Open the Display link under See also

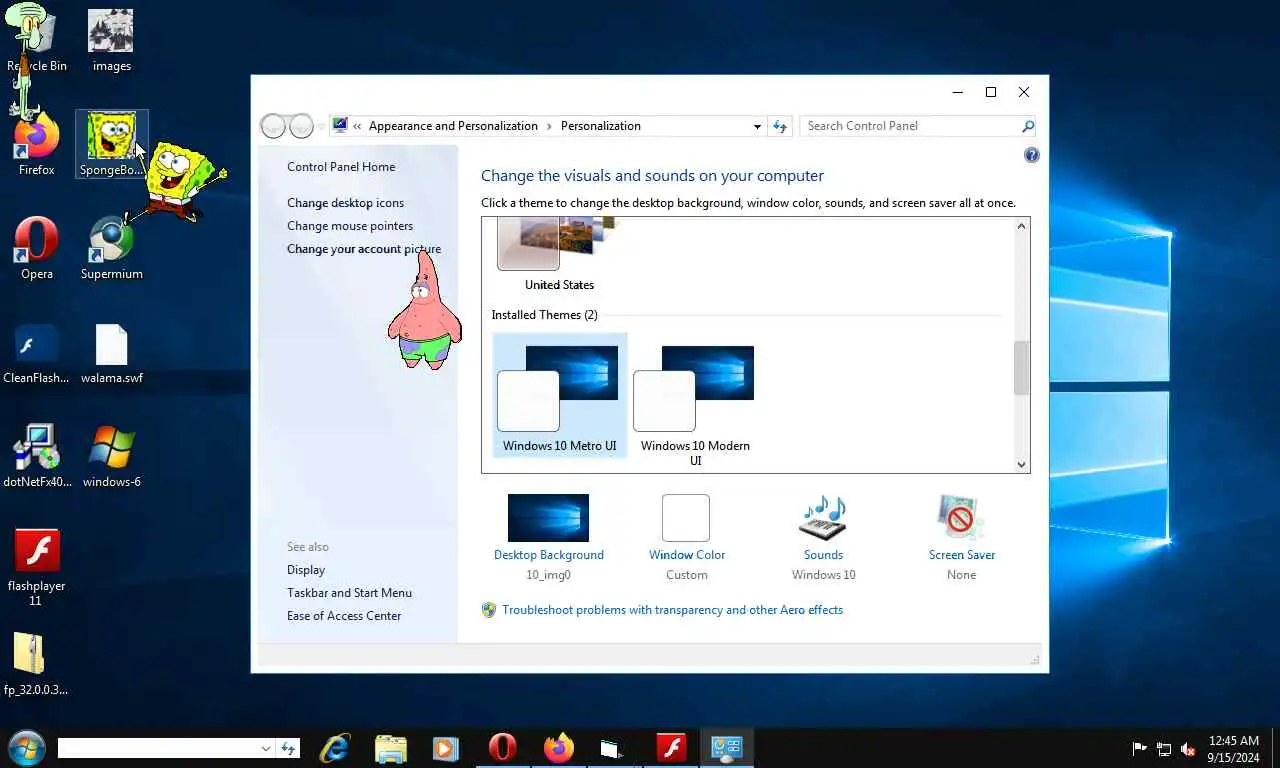[x=306, y=570]
